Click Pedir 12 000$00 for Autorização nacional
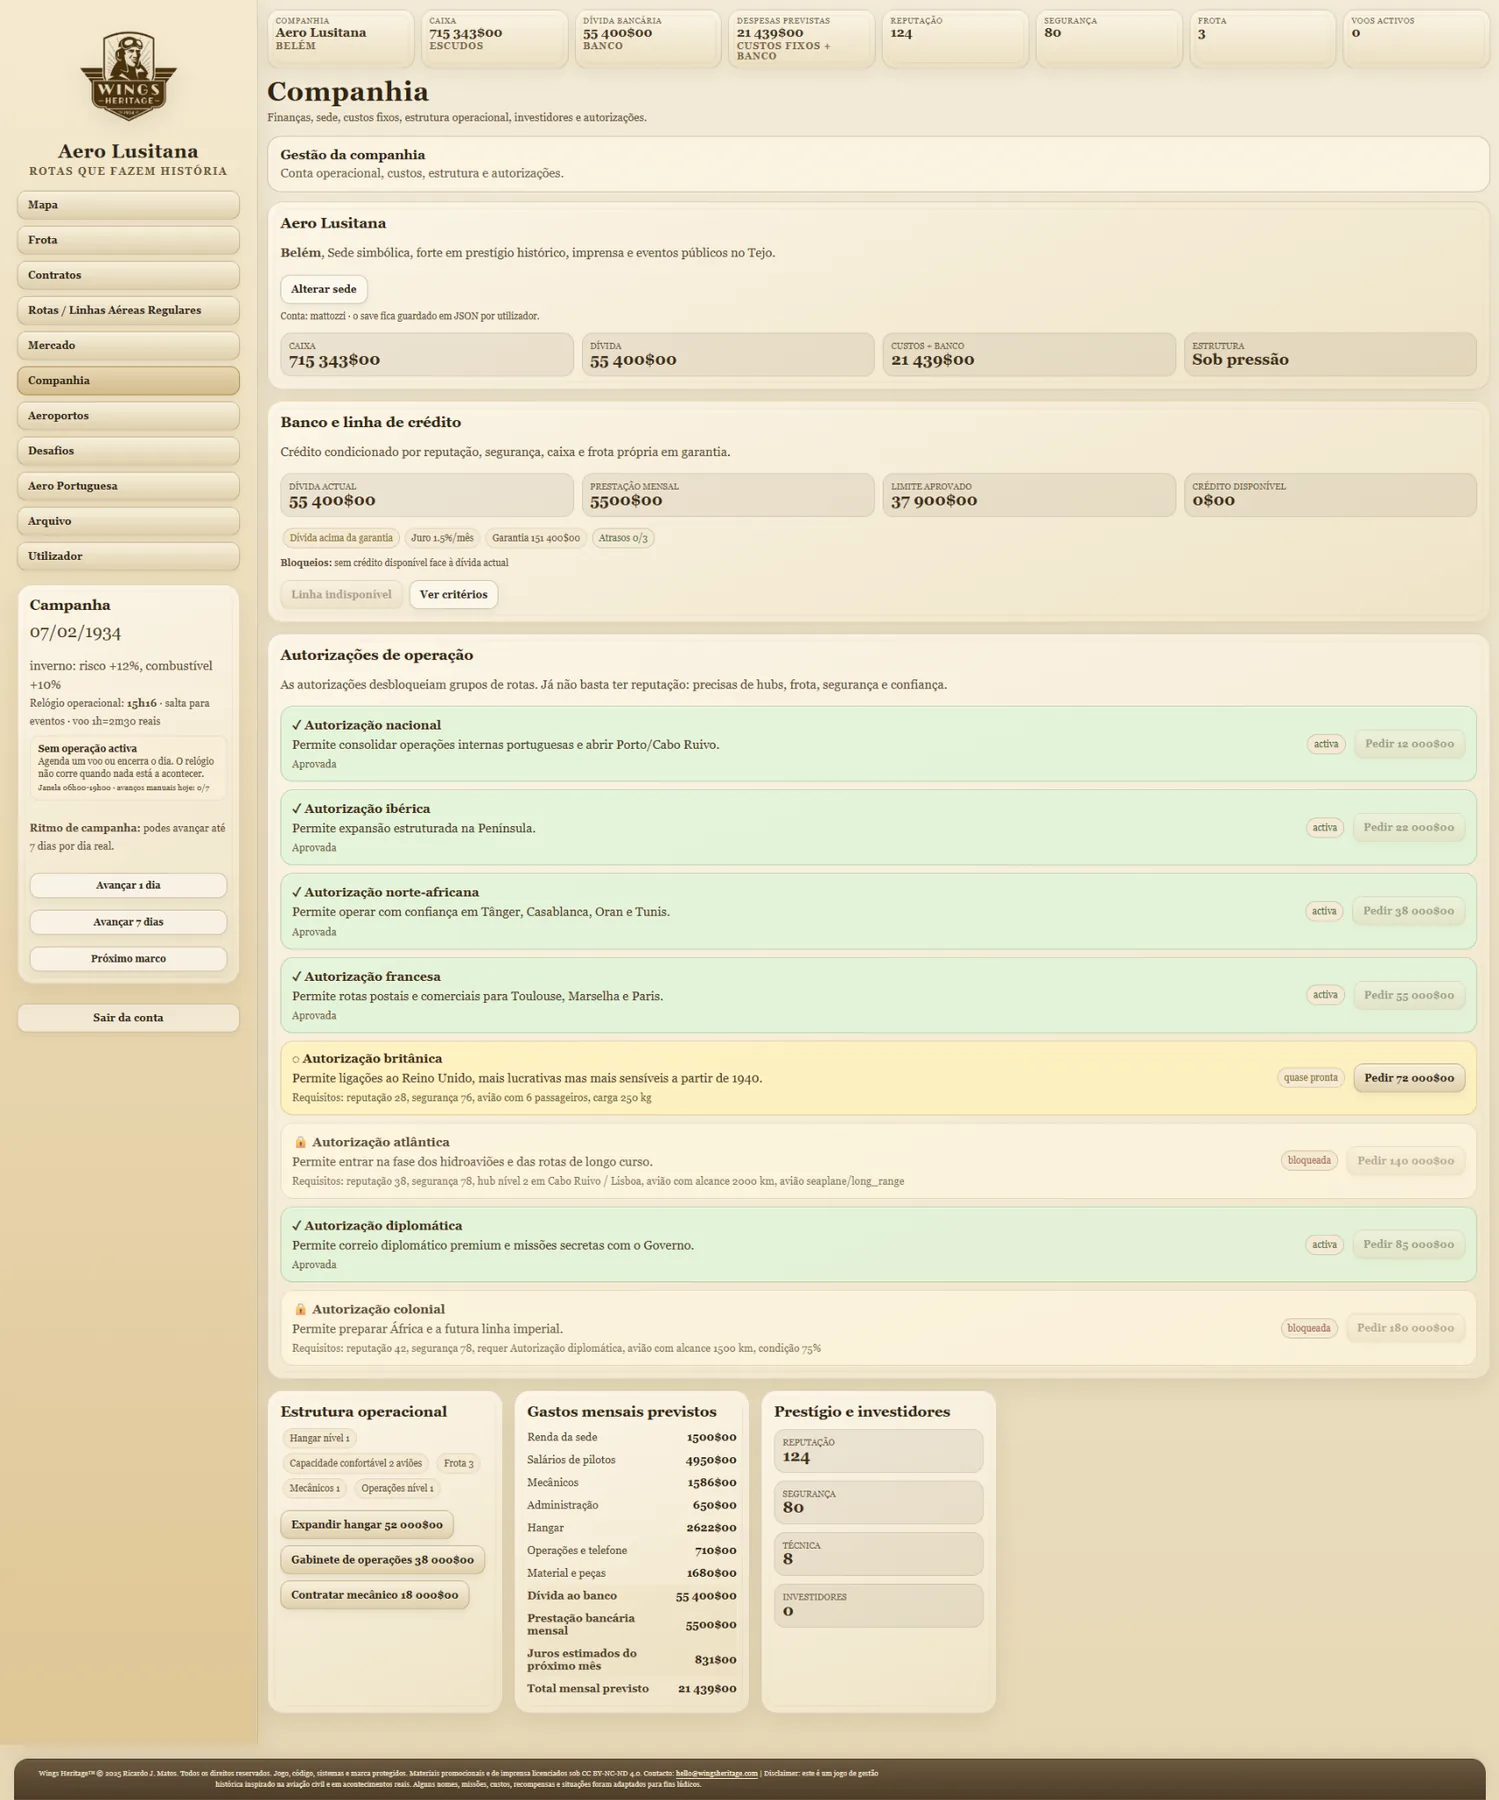 [1409, 744]
